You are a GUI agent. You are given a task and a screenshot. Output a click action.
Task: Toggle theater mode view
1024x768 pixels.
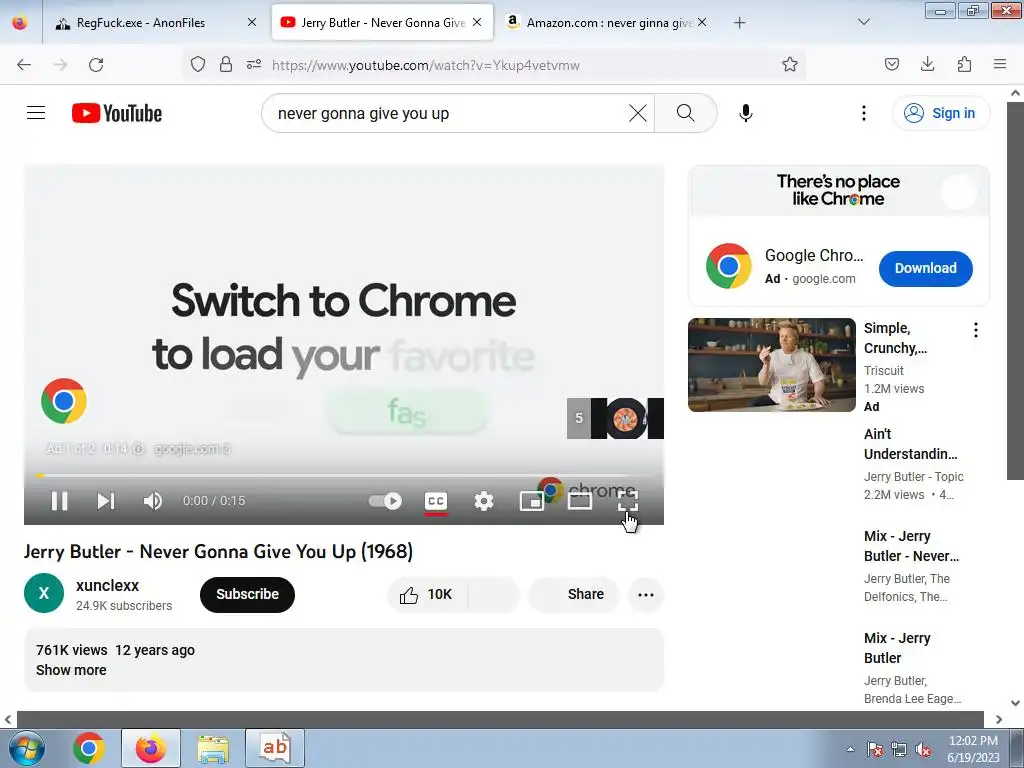pyautogui.click(x=580, y=501)
